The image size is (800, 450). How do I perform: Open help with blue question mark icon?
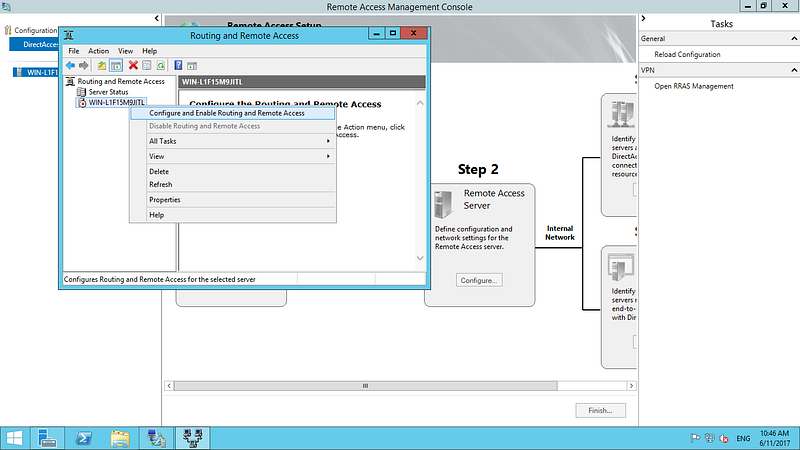[x=178, y=65]
